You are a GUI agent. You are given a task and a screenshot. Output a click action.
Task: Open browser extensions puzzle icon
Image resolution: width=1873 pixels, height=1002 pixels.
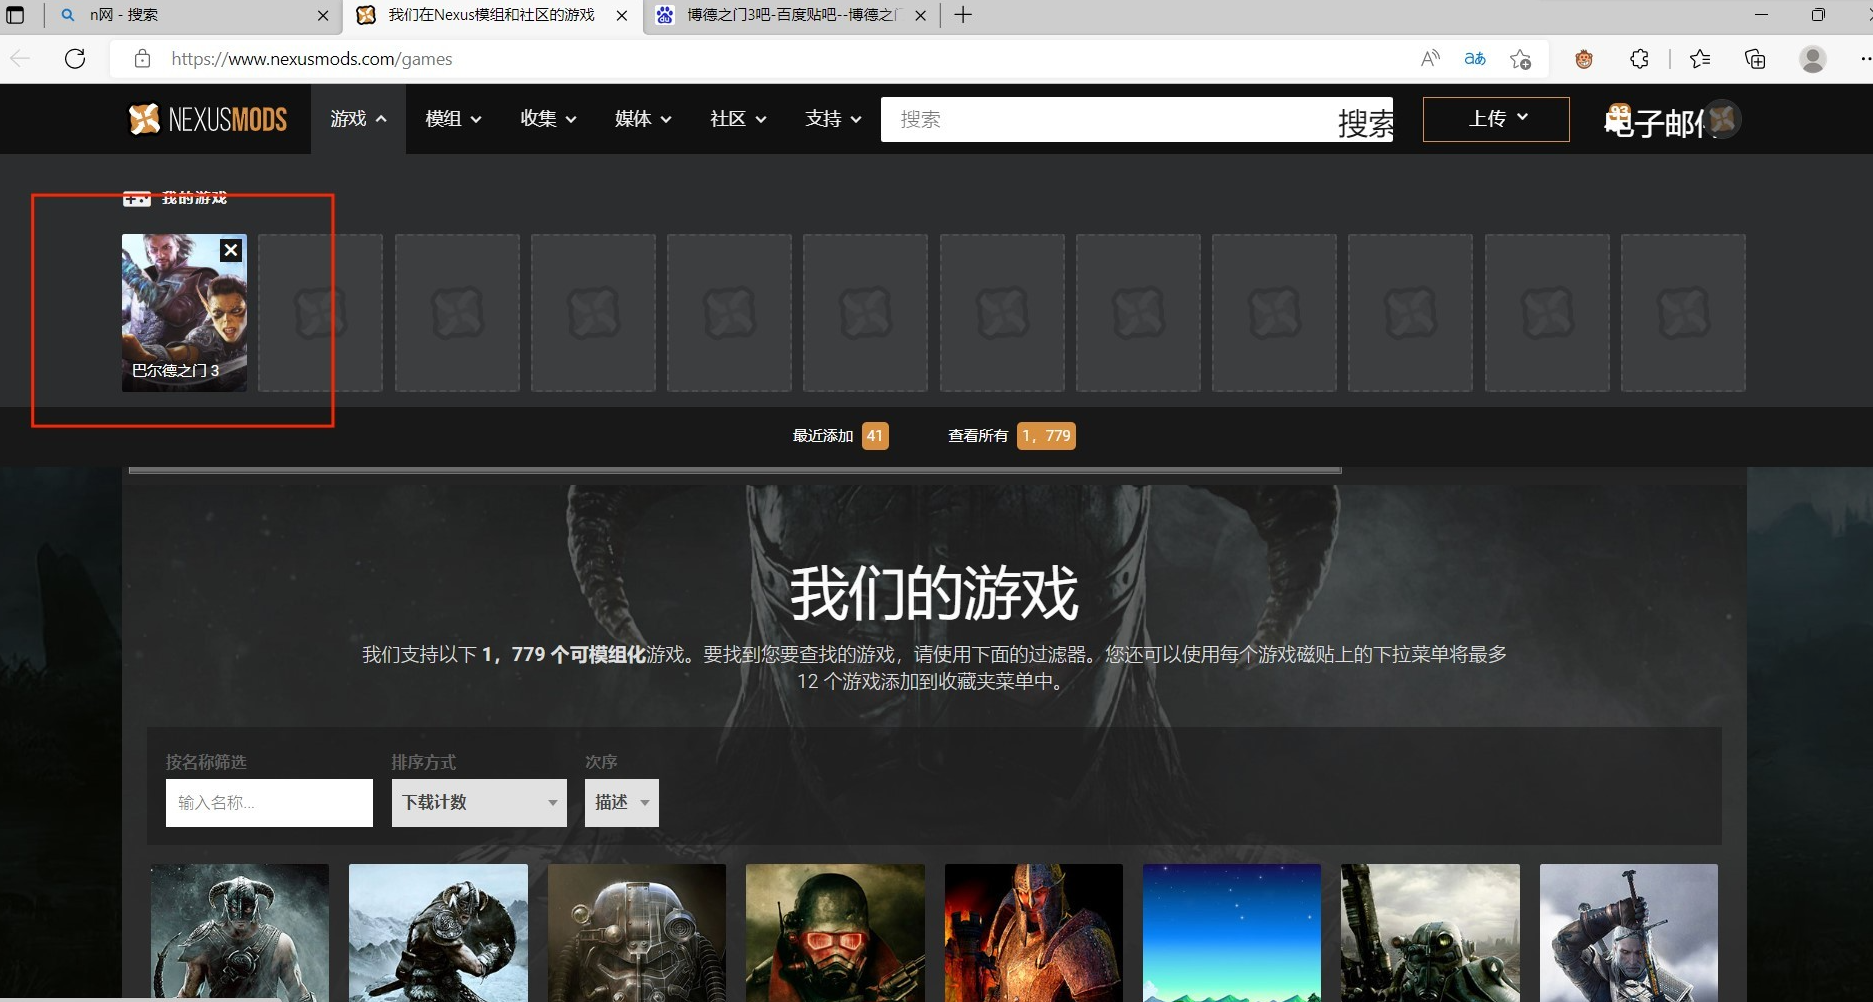pyautogui.click(x=1639, y=59)
